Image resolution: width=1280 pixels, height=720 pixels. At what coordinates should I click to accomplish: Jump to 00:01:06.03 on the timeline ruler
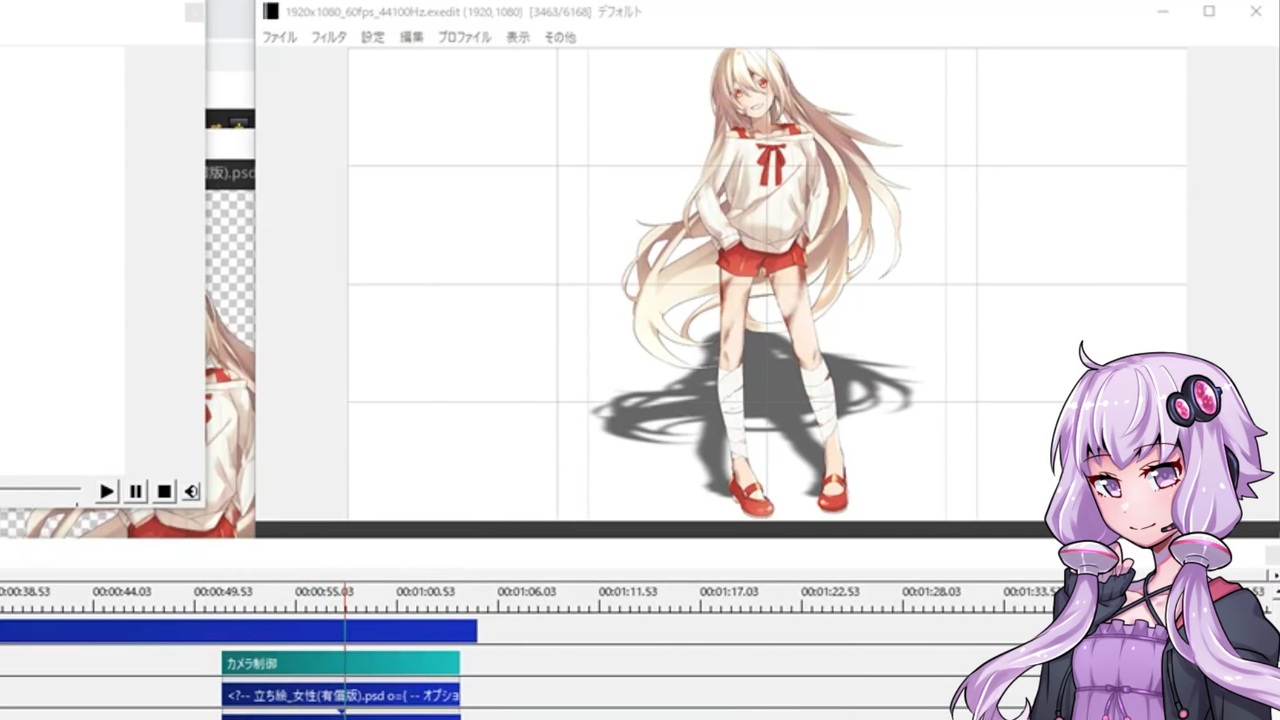click(527, 592)
